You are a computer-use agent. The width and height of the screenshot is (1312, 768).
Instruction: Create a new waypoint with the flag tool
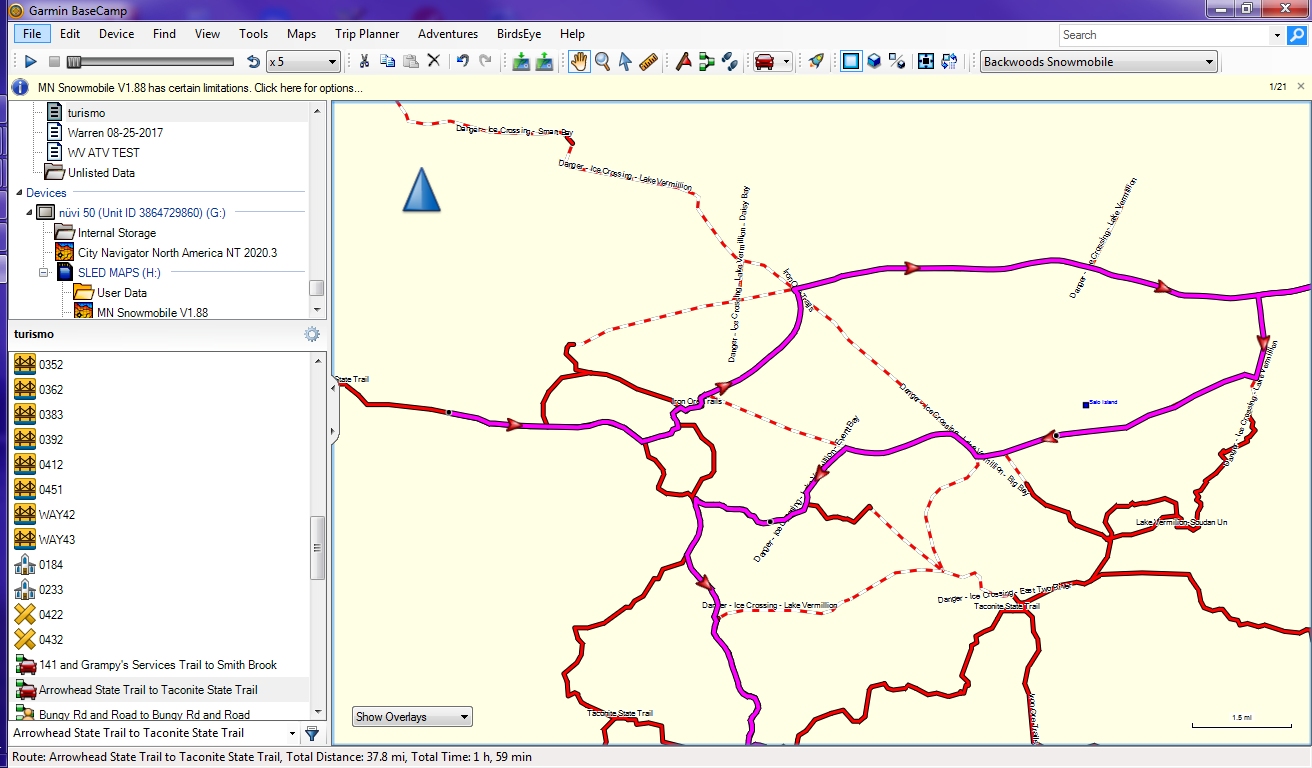click(x=684, y=61)
